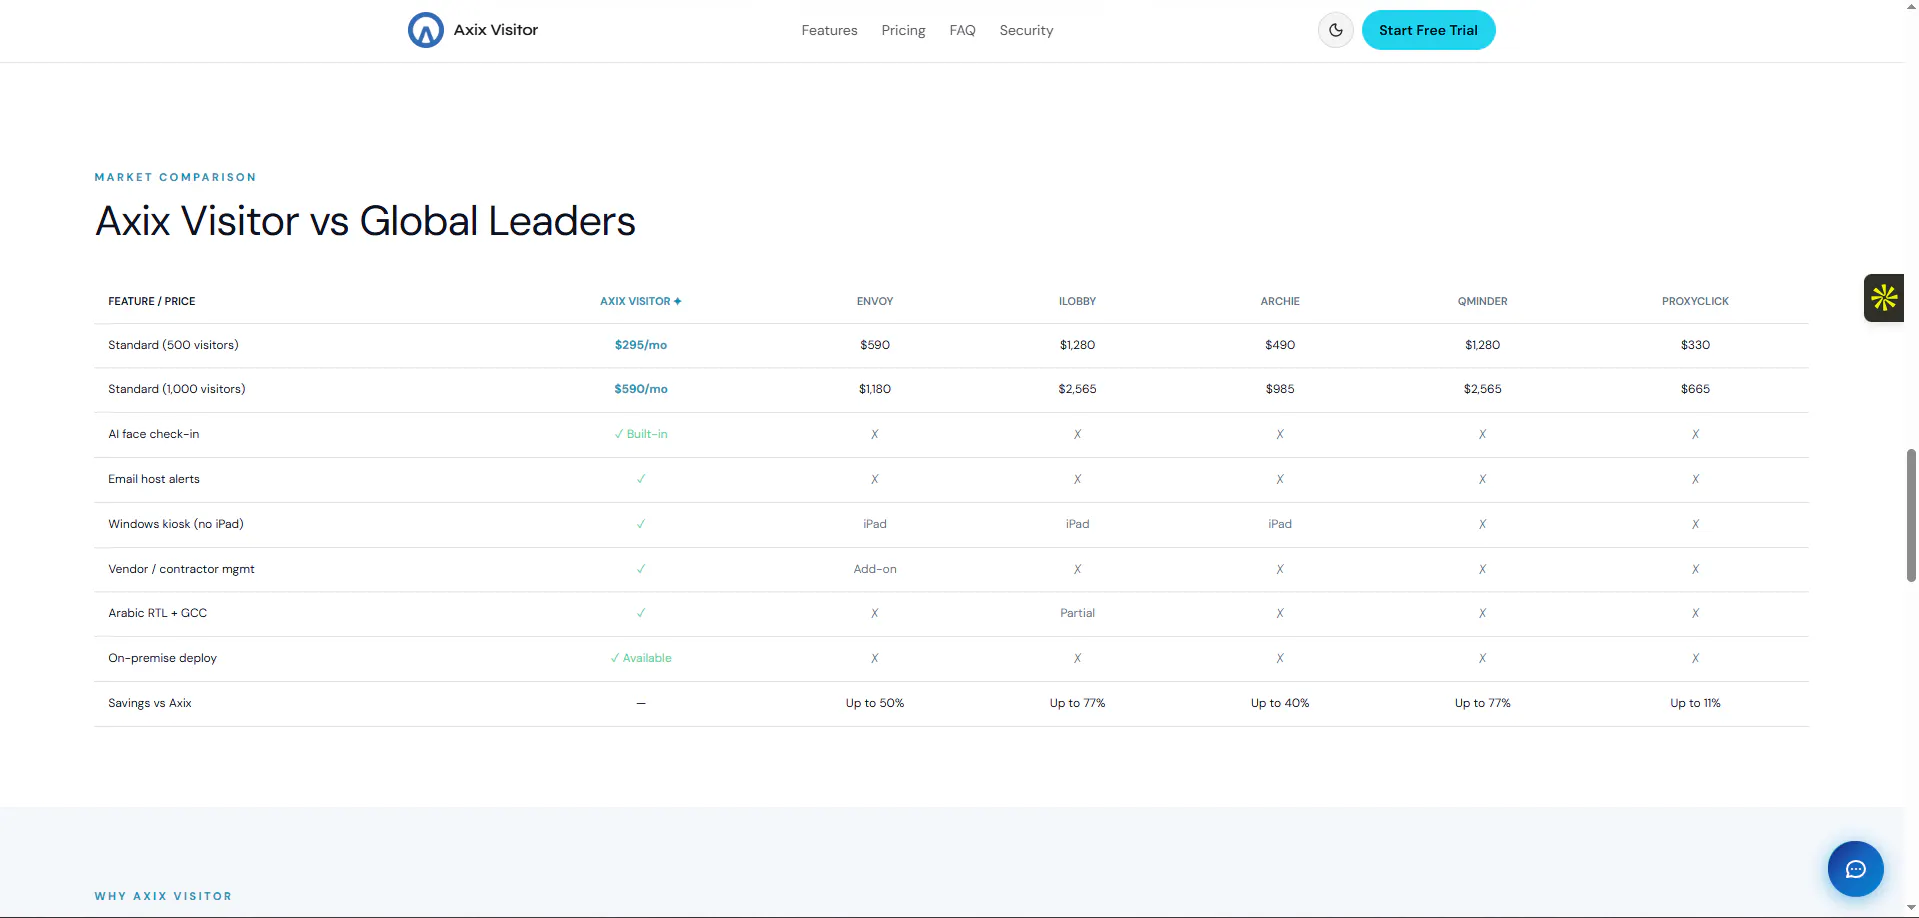The image size is (1919, 918).
Task: Click the Available checkmark cell
Action: pyautogui.click(x=640, y=658)
